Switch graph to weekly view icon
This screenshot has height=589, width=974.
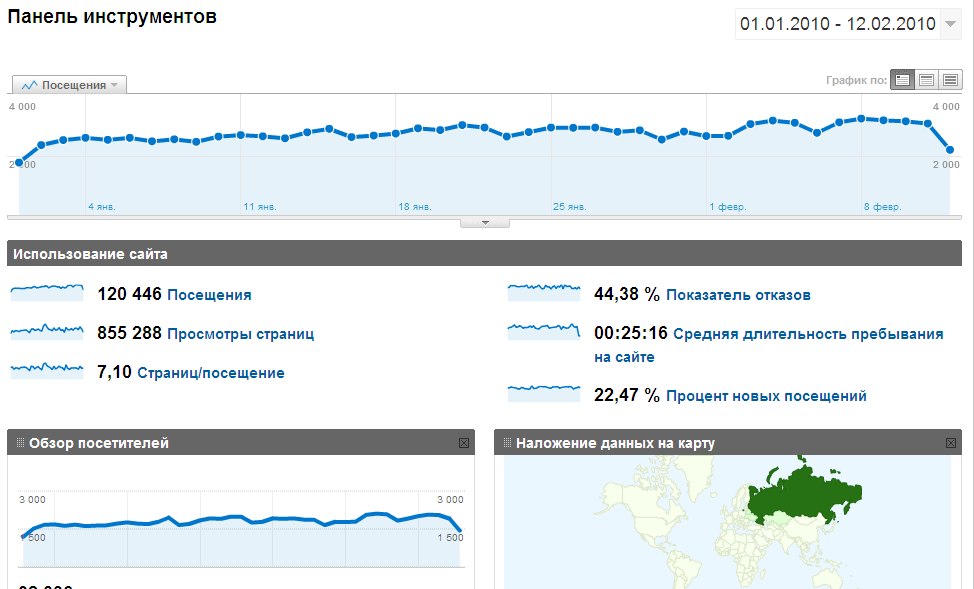point(927,80)
